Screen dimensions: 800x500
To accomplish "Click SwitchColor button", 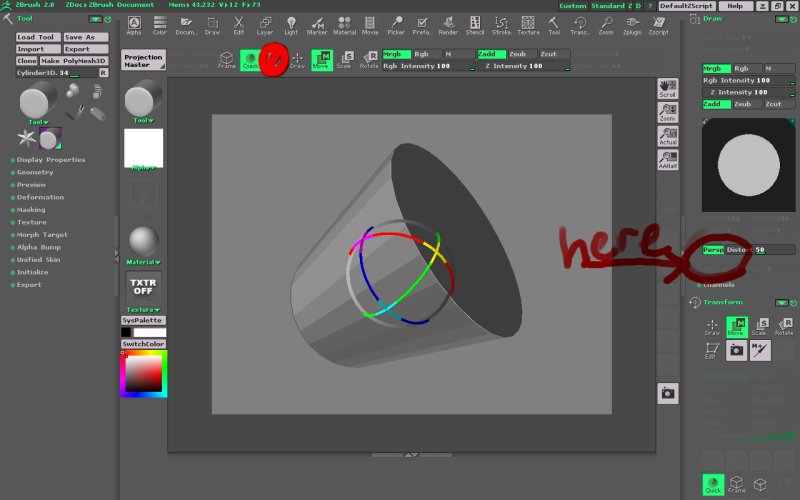I will 143,344.
